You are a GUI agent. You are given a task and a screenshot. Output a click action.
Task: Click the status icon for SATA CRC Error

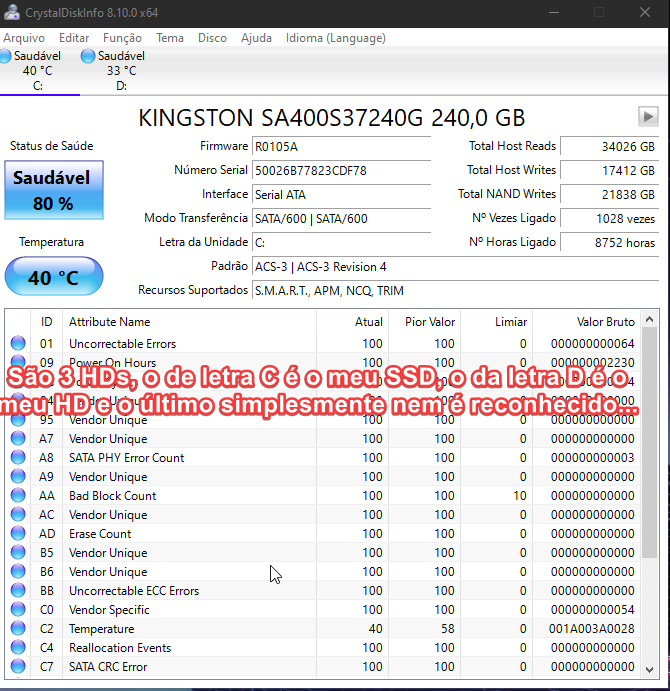[18, 666]
